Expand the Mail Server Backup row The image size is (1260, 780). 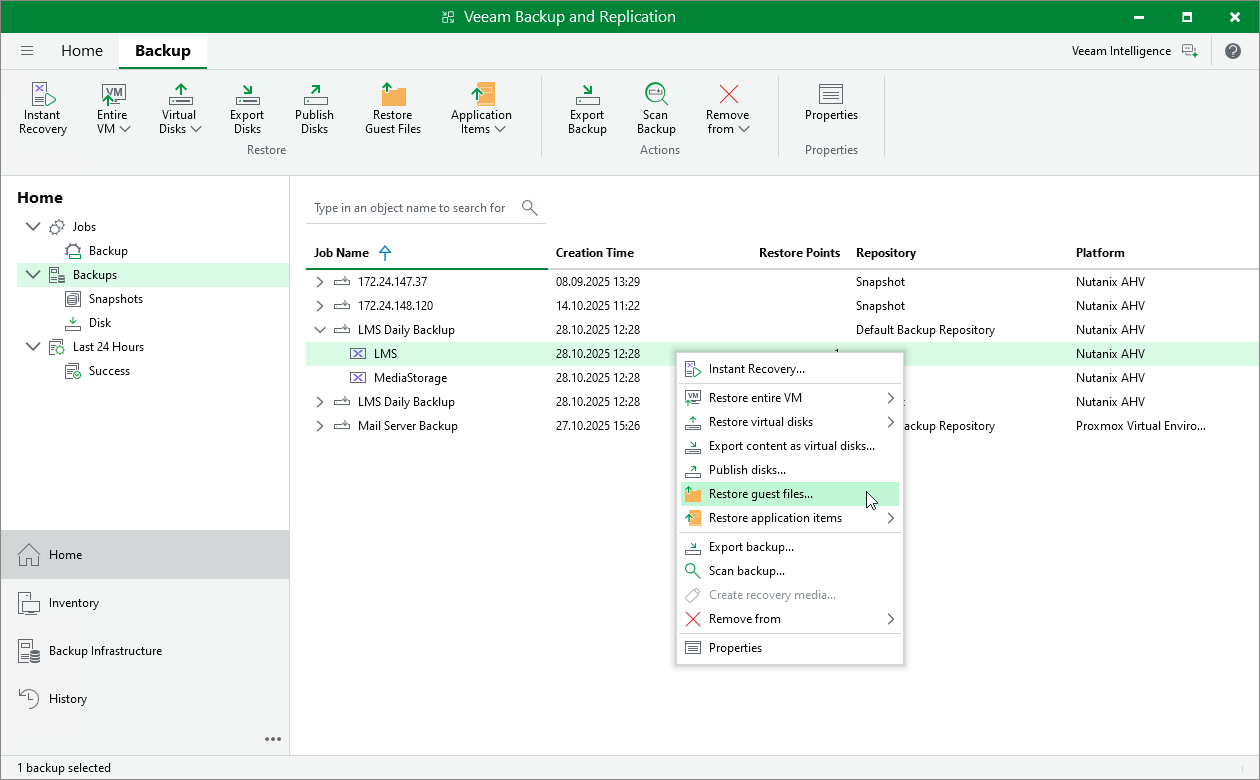(x=320, y=426)
